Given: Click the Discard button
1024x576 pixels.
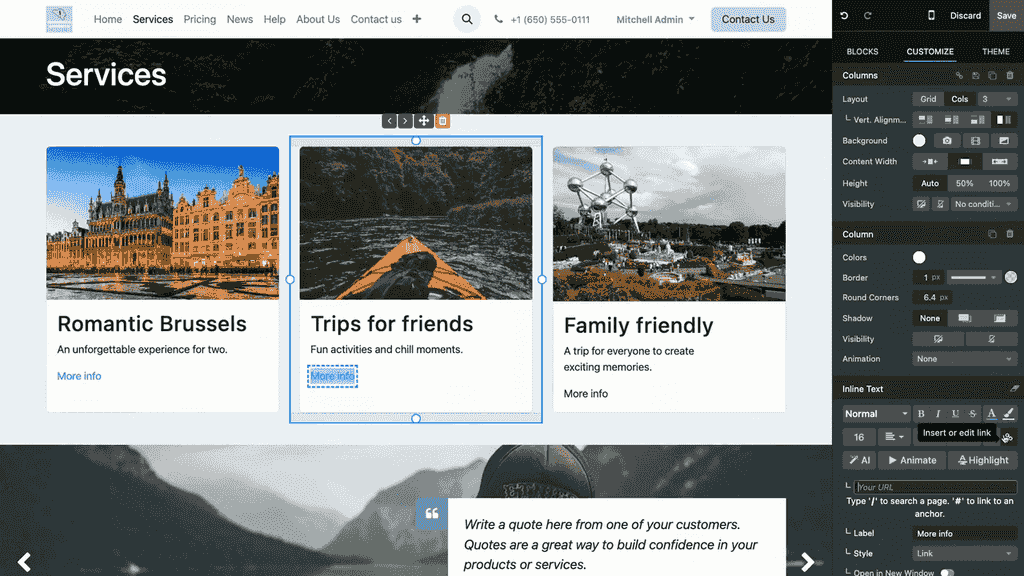Looking at the screenshot, I should pos(965,16).
